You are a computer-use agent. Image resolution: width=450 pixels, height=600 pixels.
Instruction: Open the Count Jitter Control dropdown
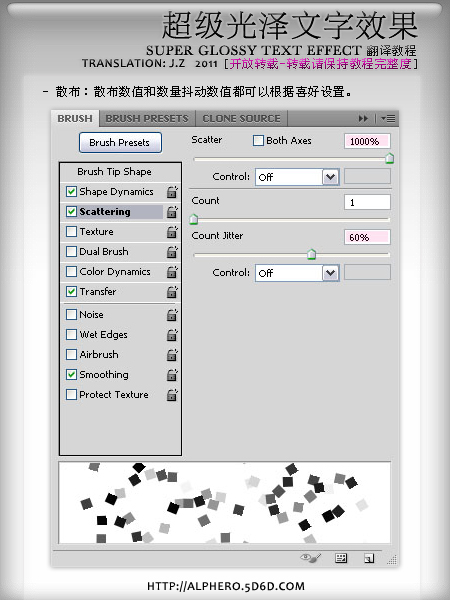[x=297, y=273]
